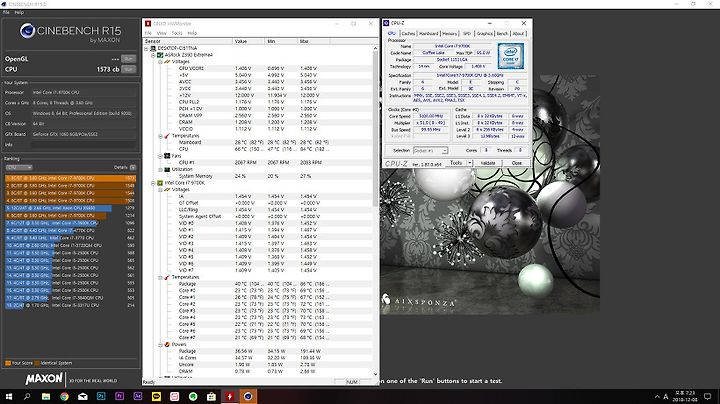Open the notification center icon in the tray

[708, 396]
